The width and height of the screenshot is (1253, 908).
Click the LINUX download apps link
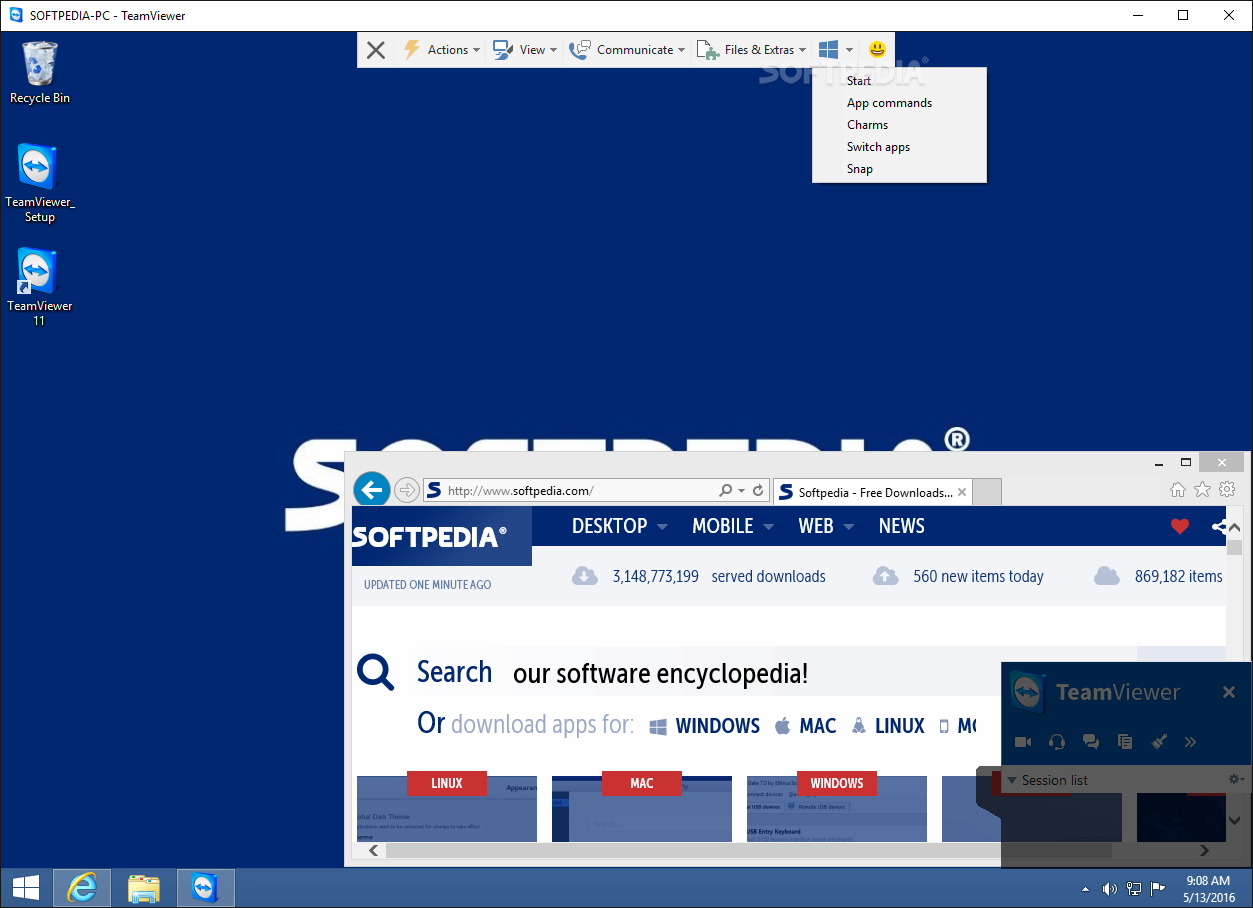tap(888, 726)
